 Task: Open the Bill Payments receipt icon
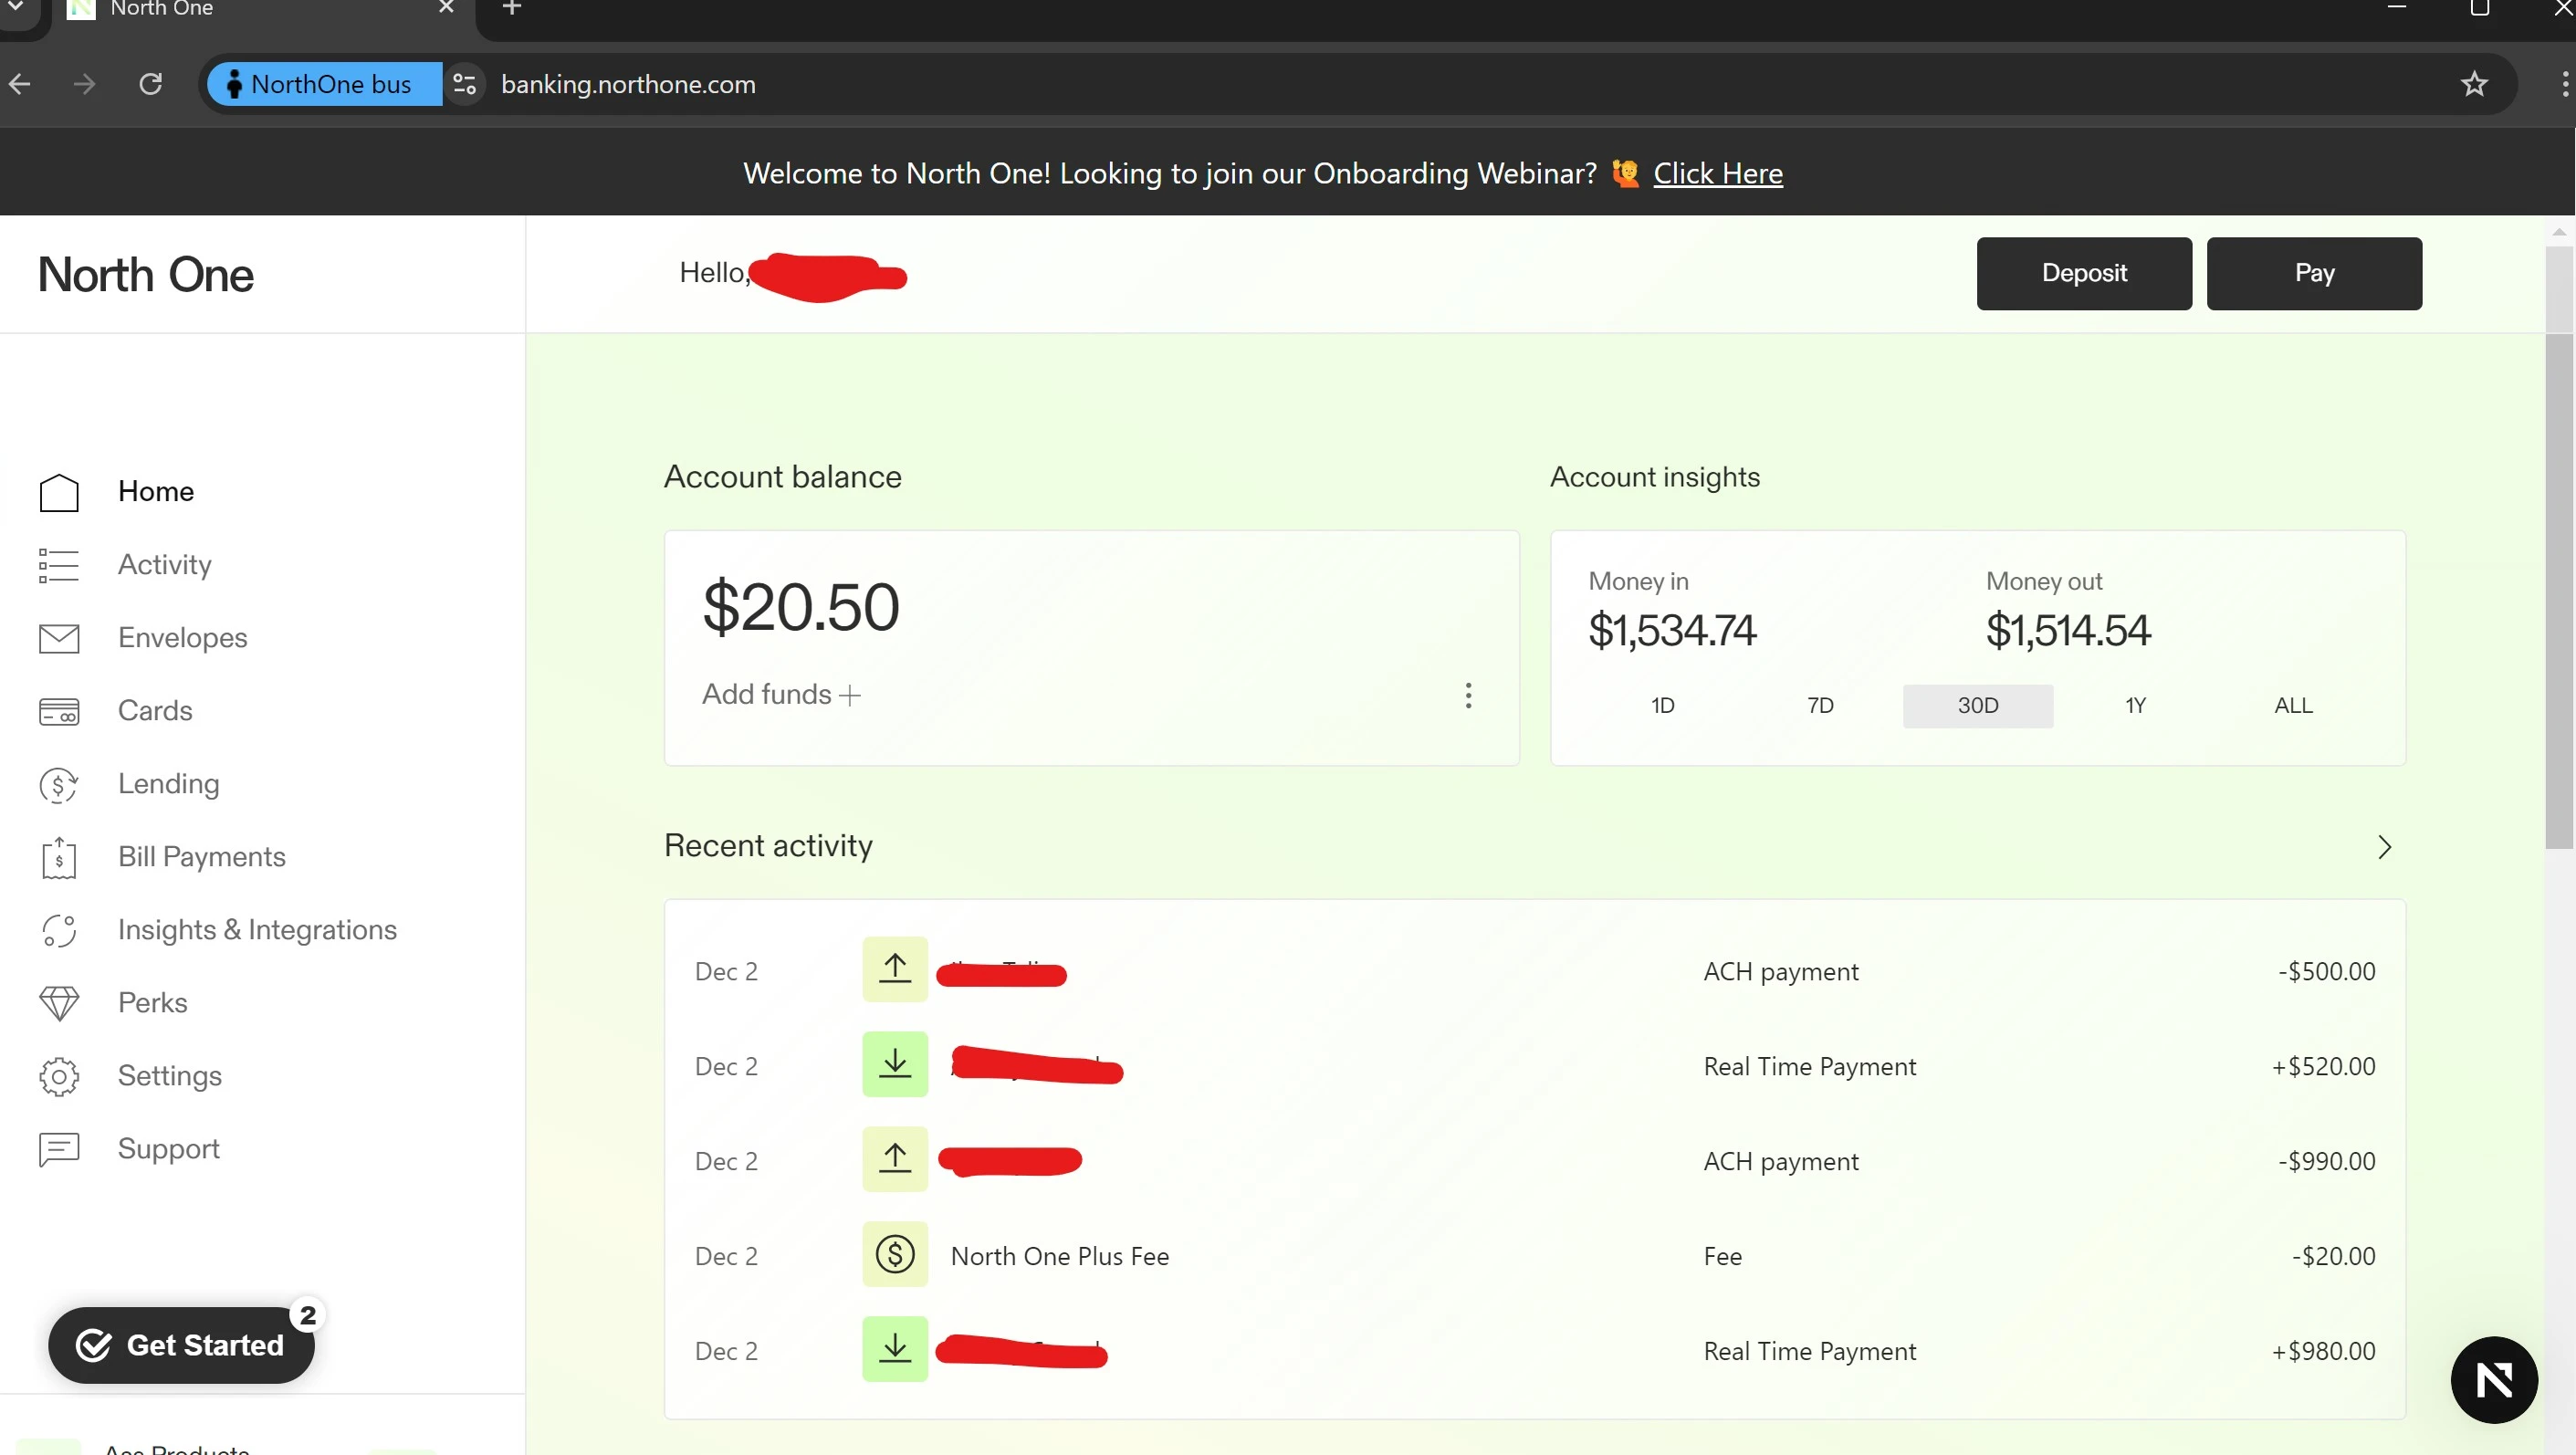tap(59, 858)
